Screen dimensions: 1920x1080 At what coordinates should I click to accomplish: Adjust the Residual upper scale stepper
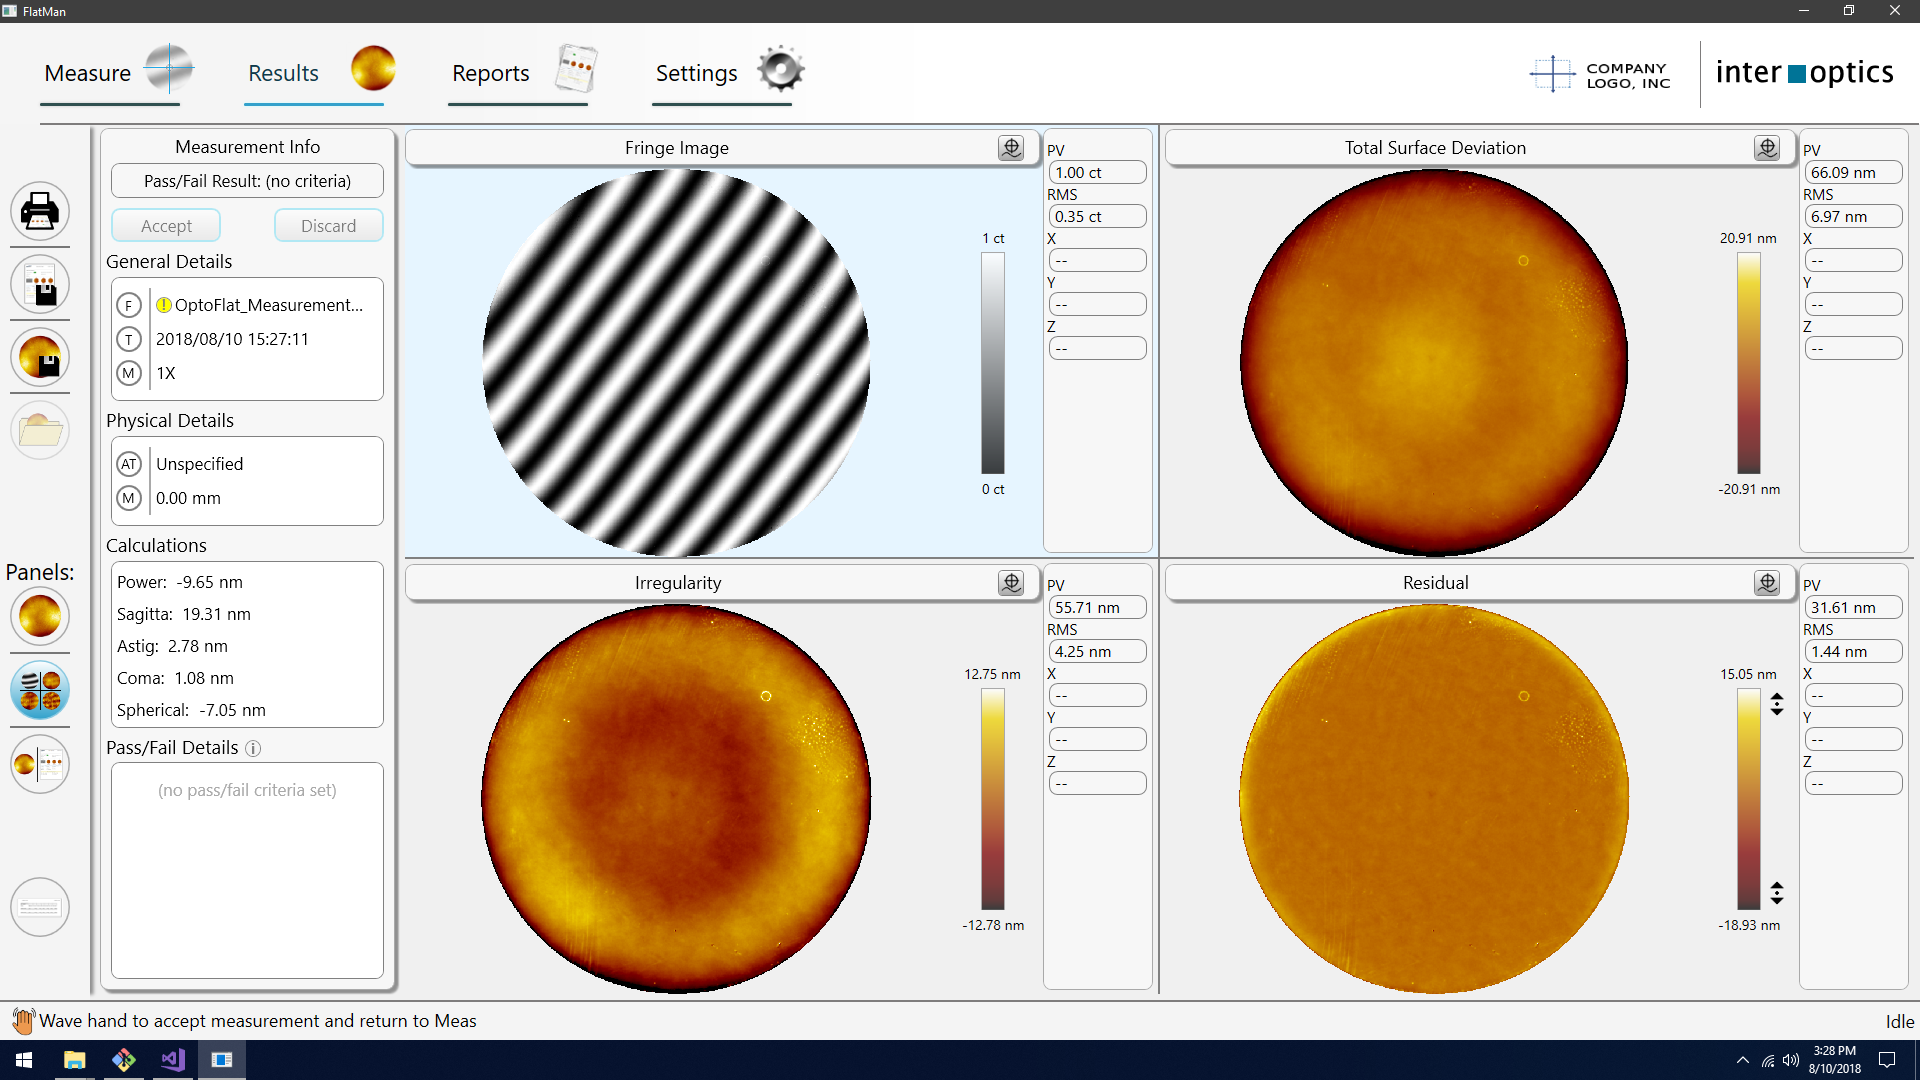(1777, 704)
